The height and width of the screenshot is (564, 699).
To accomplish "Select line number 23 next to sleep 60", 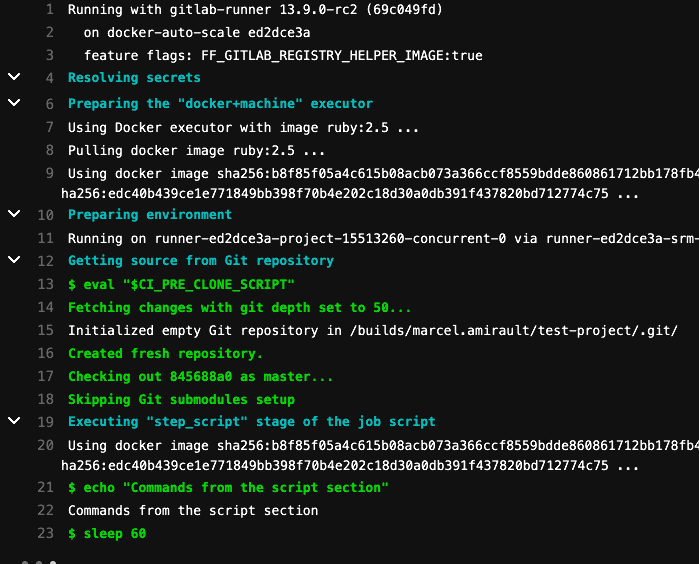I will pyautogui.click(x=46, y=533).
